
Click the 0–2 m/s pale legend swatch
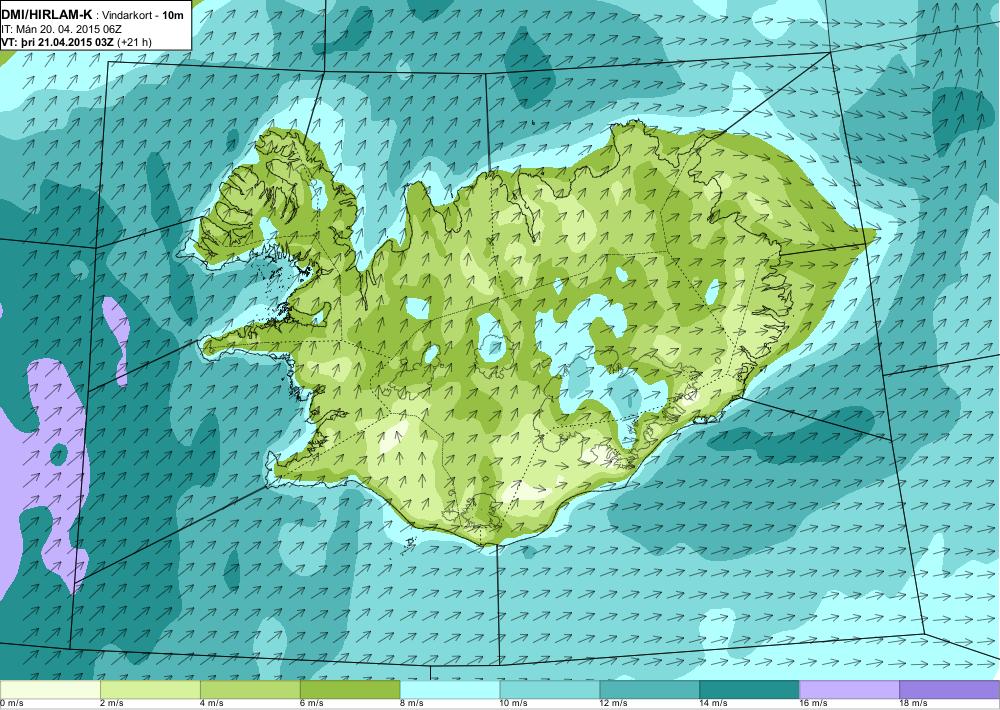[50, 690]
